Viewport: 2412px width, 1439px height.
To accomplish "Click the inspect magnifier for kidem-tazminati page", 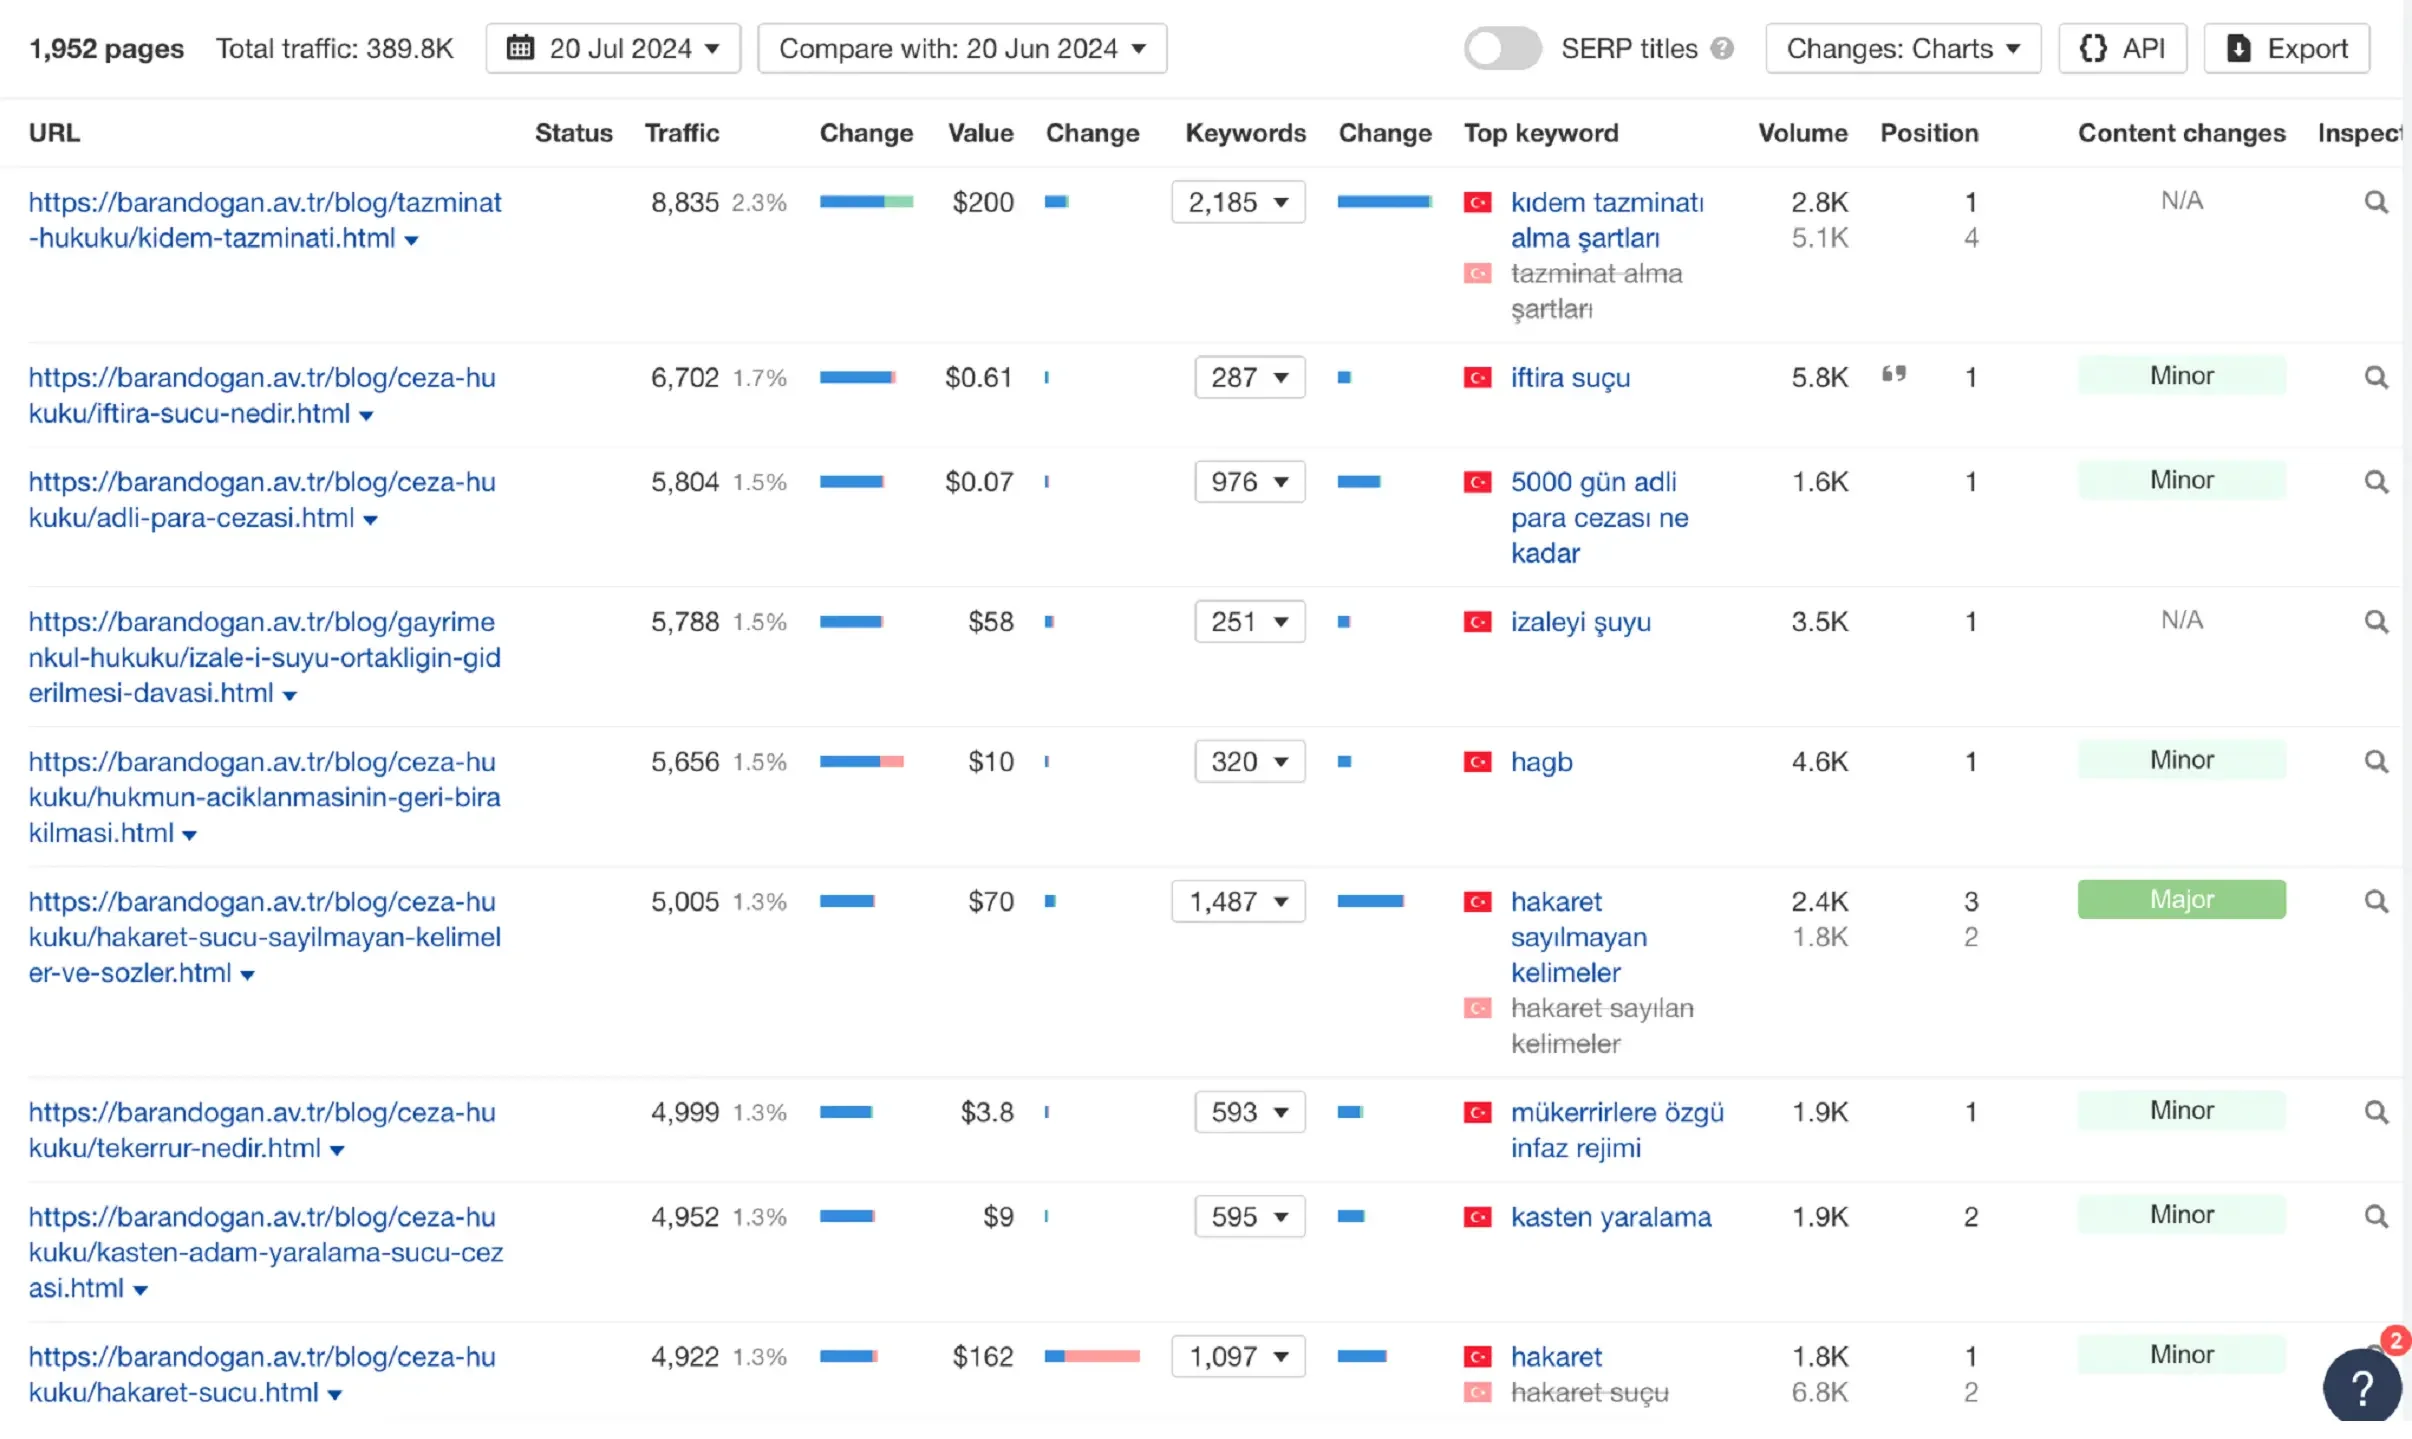I will coord(2375,203).
